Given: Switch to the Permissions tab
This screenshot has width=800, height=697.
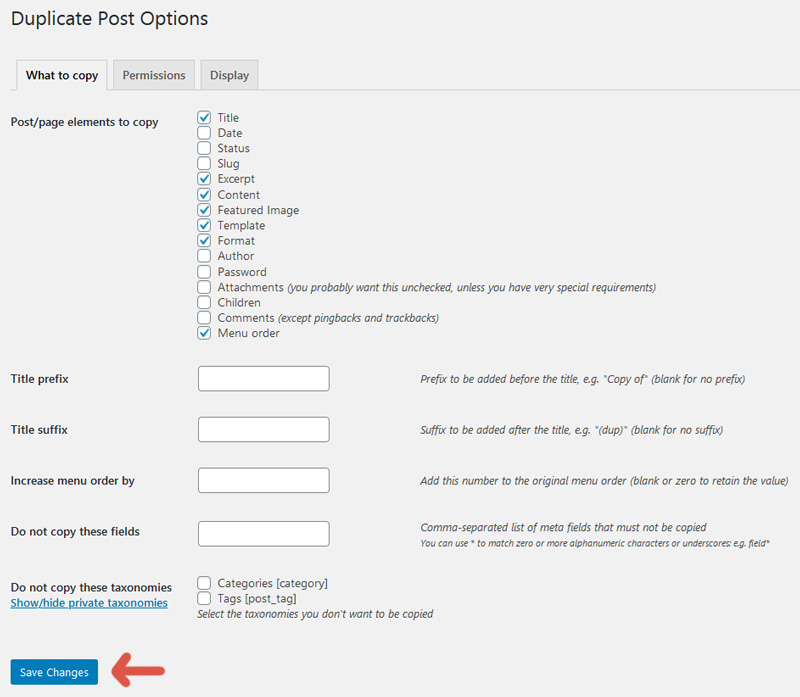Looking at the screenshot, I should pos(154,75).
